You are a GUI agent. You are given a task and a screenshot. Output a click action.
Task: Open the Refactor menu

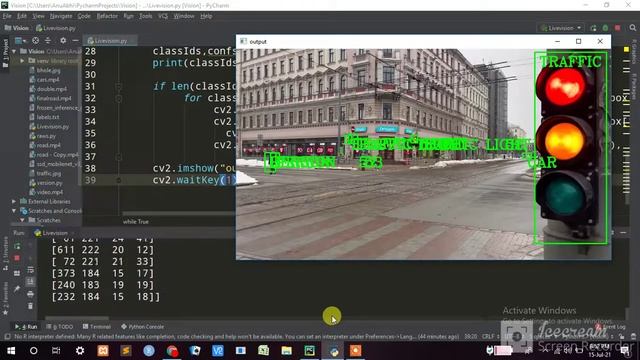pyautogui.click(x=107, y=16)
